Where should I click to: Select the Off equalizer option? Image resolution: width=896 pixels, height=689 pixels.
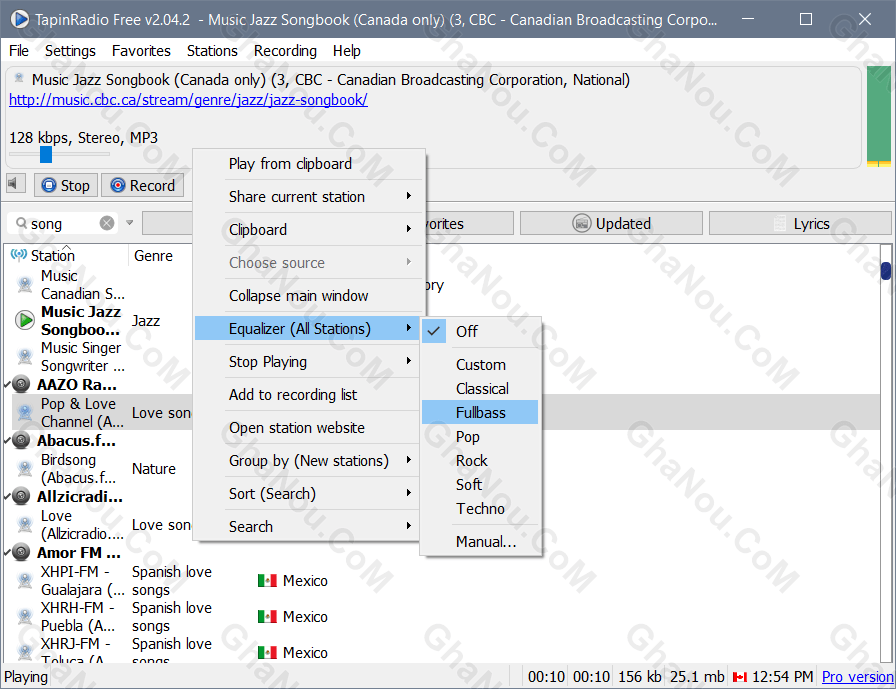480,331
